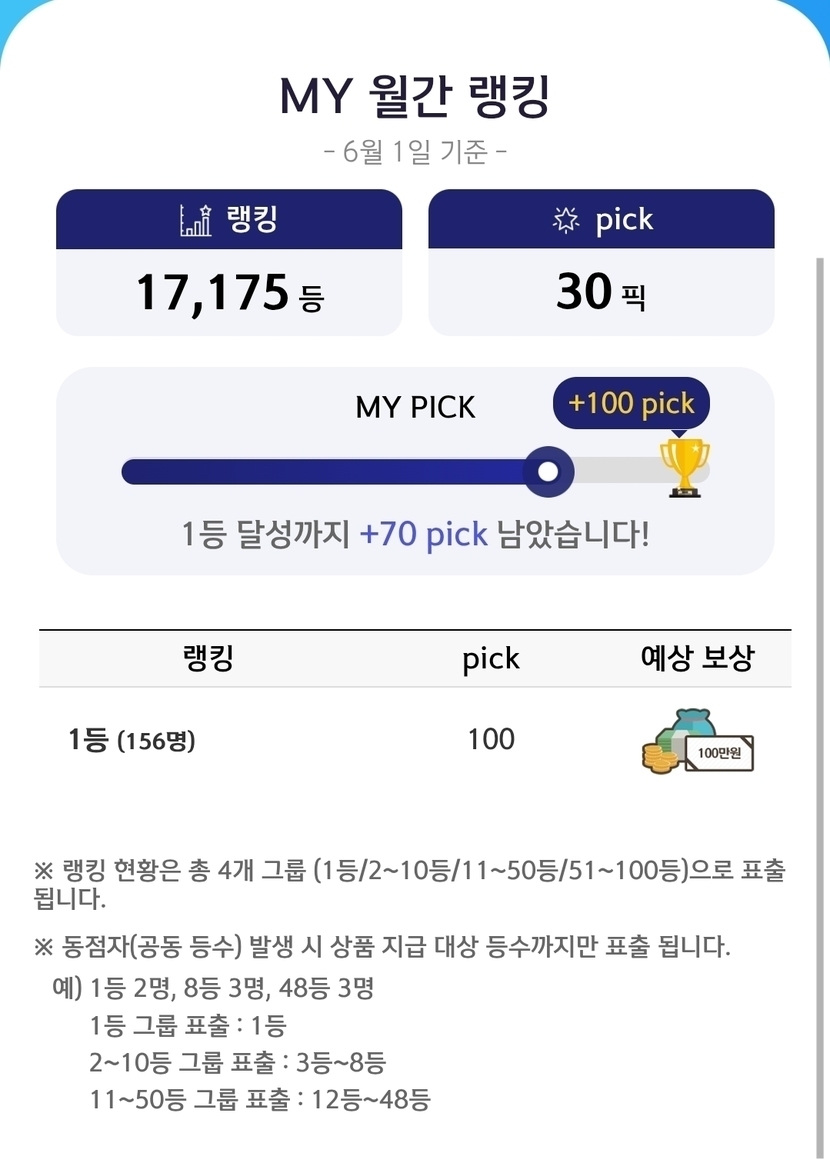Click the 랭킹 table column header
830x1163 pixels.
point(208,658)
